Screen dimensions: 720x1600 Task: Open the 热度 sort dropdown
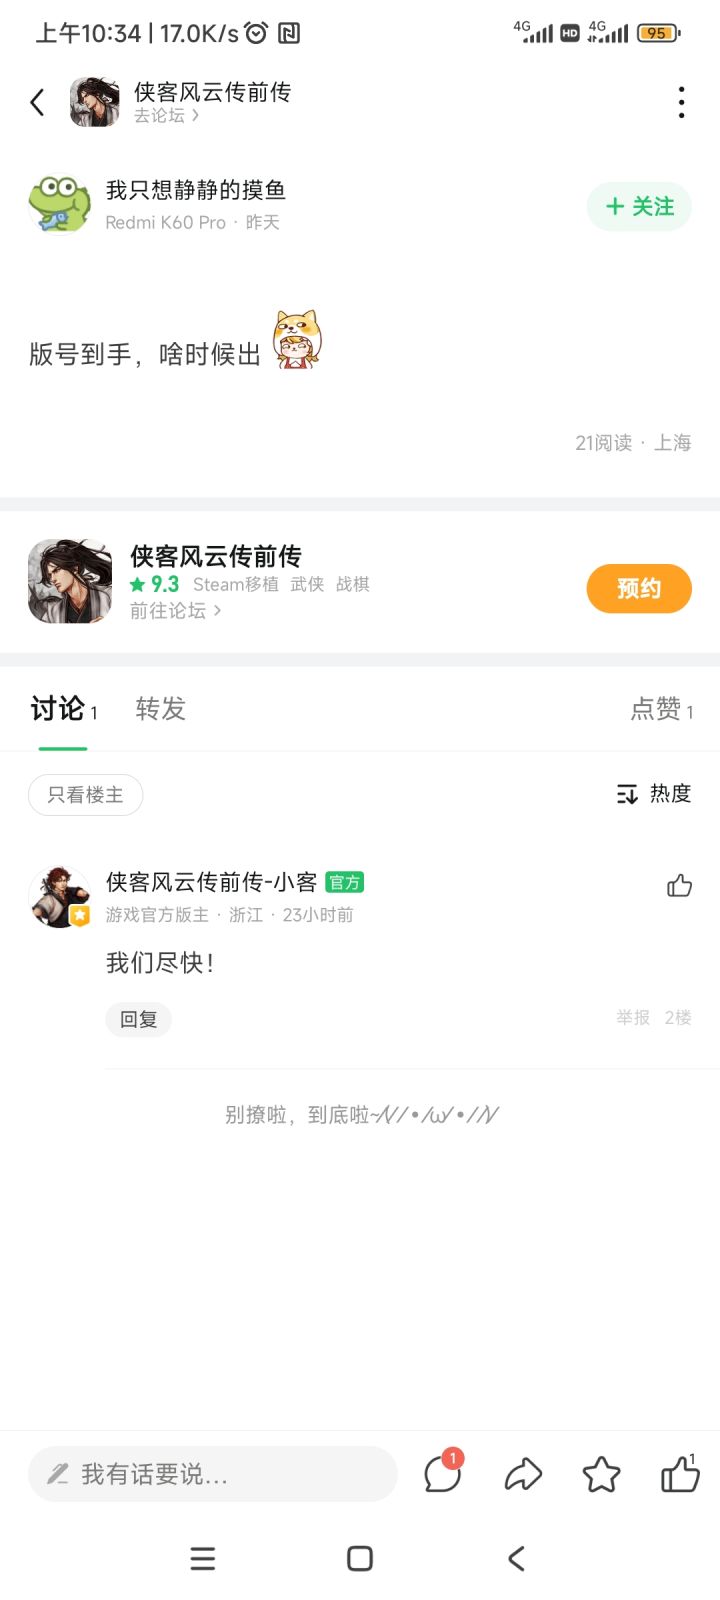[654, 794]
